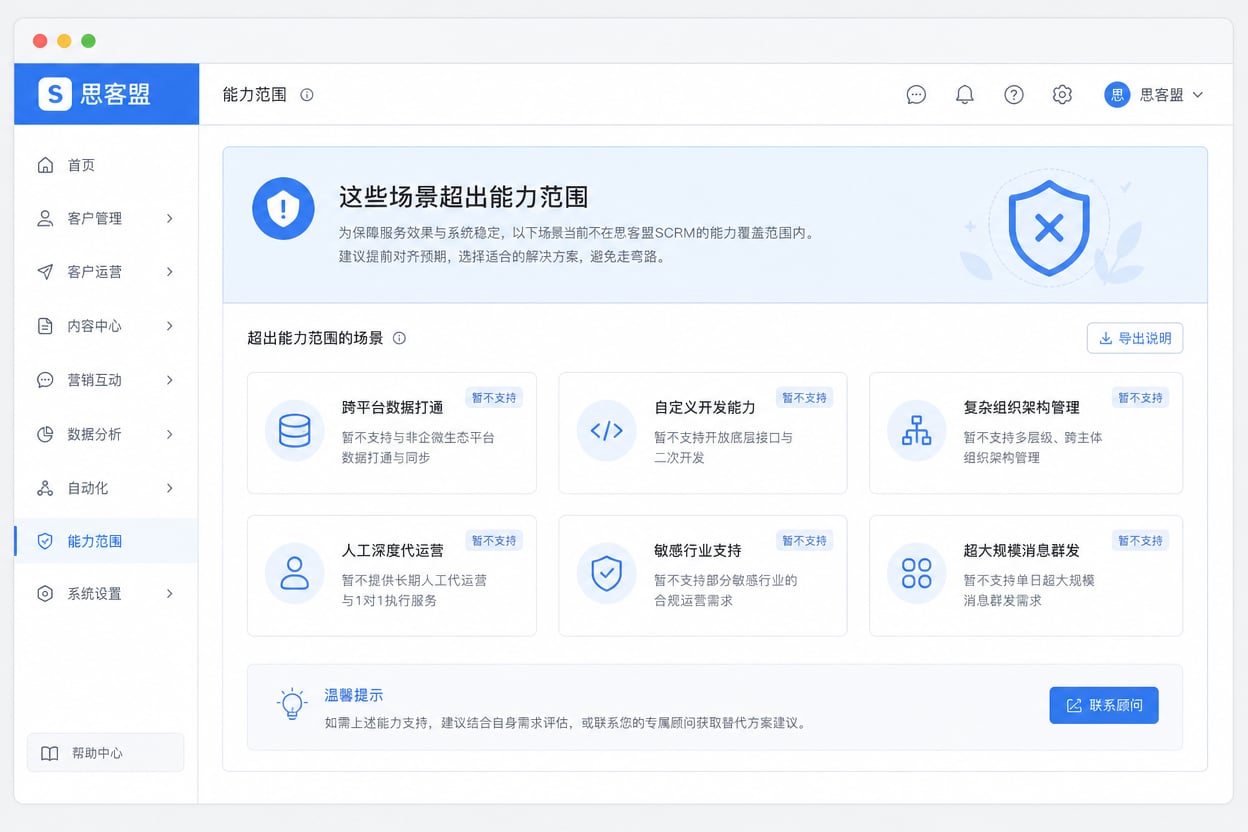The width and height of the screenshot is (1248, 832).
Task: Click the 导出说明 button
Action: click(1135, 338)
